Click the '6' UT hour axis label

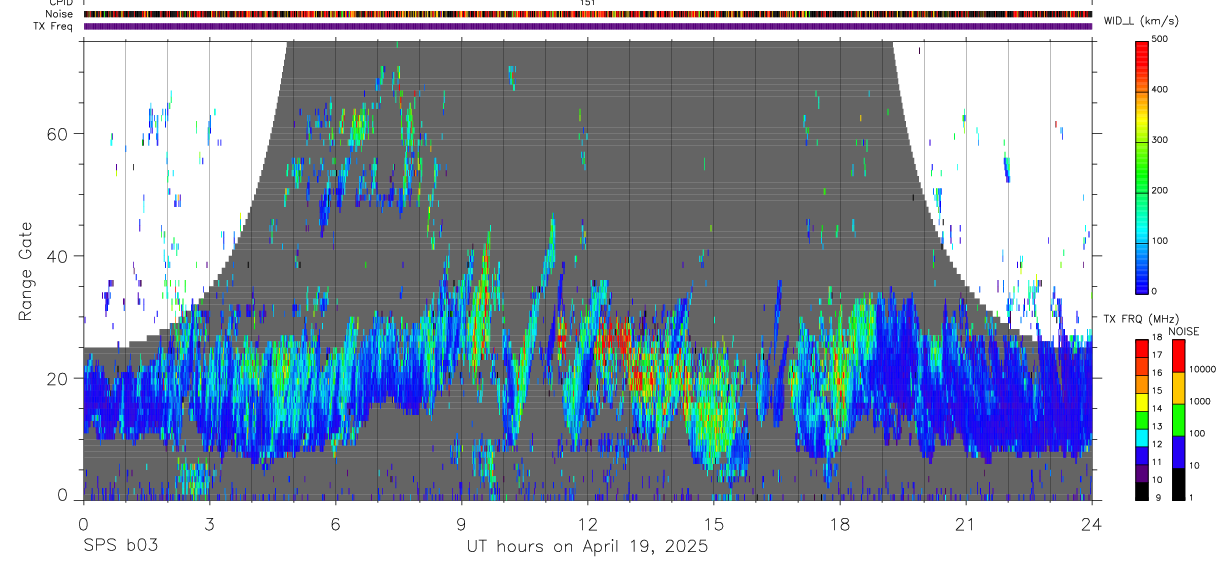click(336, 523)
